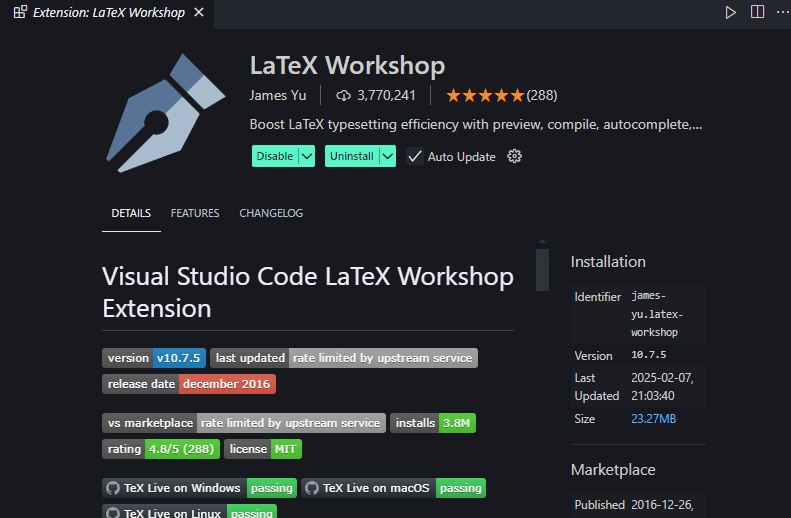Split the editor with the split icon
This screenshot has height=518, width=791.
(757, 12)
